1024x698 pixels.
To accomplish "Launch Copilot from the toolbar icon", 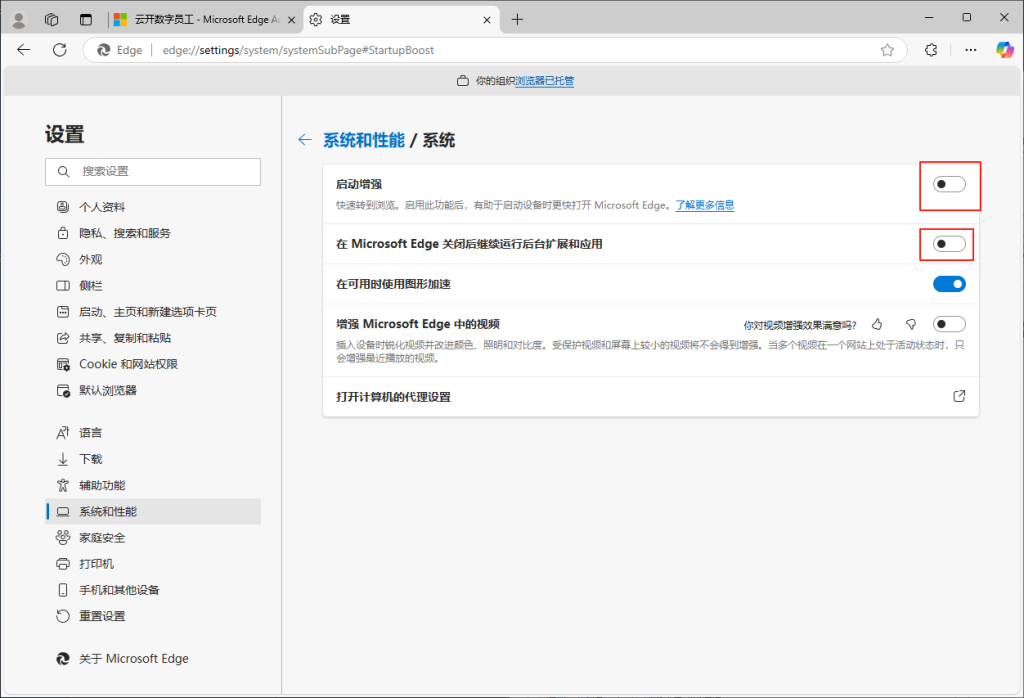I will pos(1004,50).
